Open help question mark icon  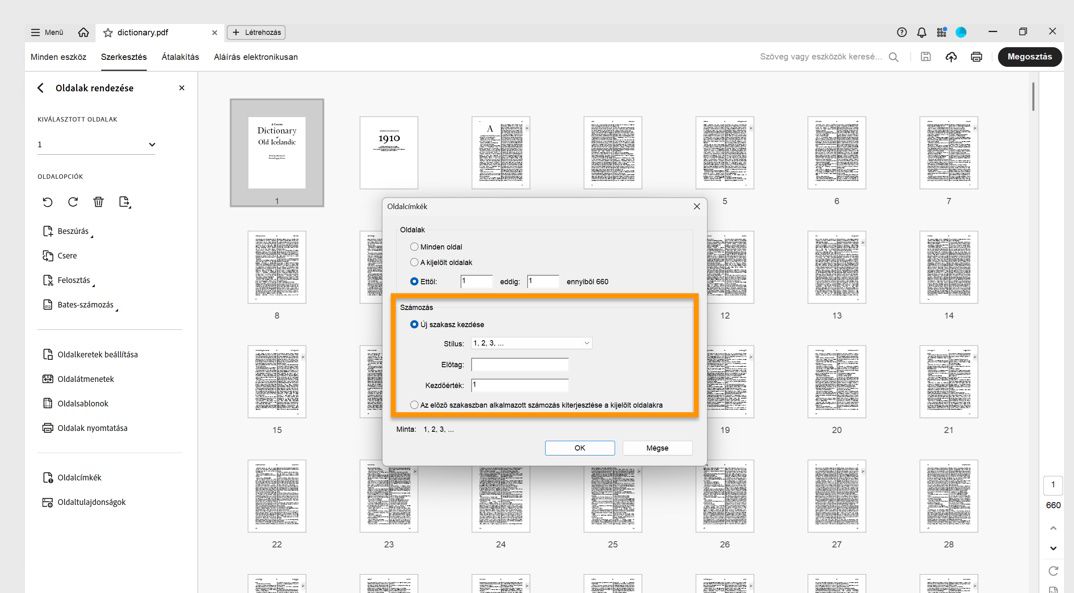pos(901,32)
